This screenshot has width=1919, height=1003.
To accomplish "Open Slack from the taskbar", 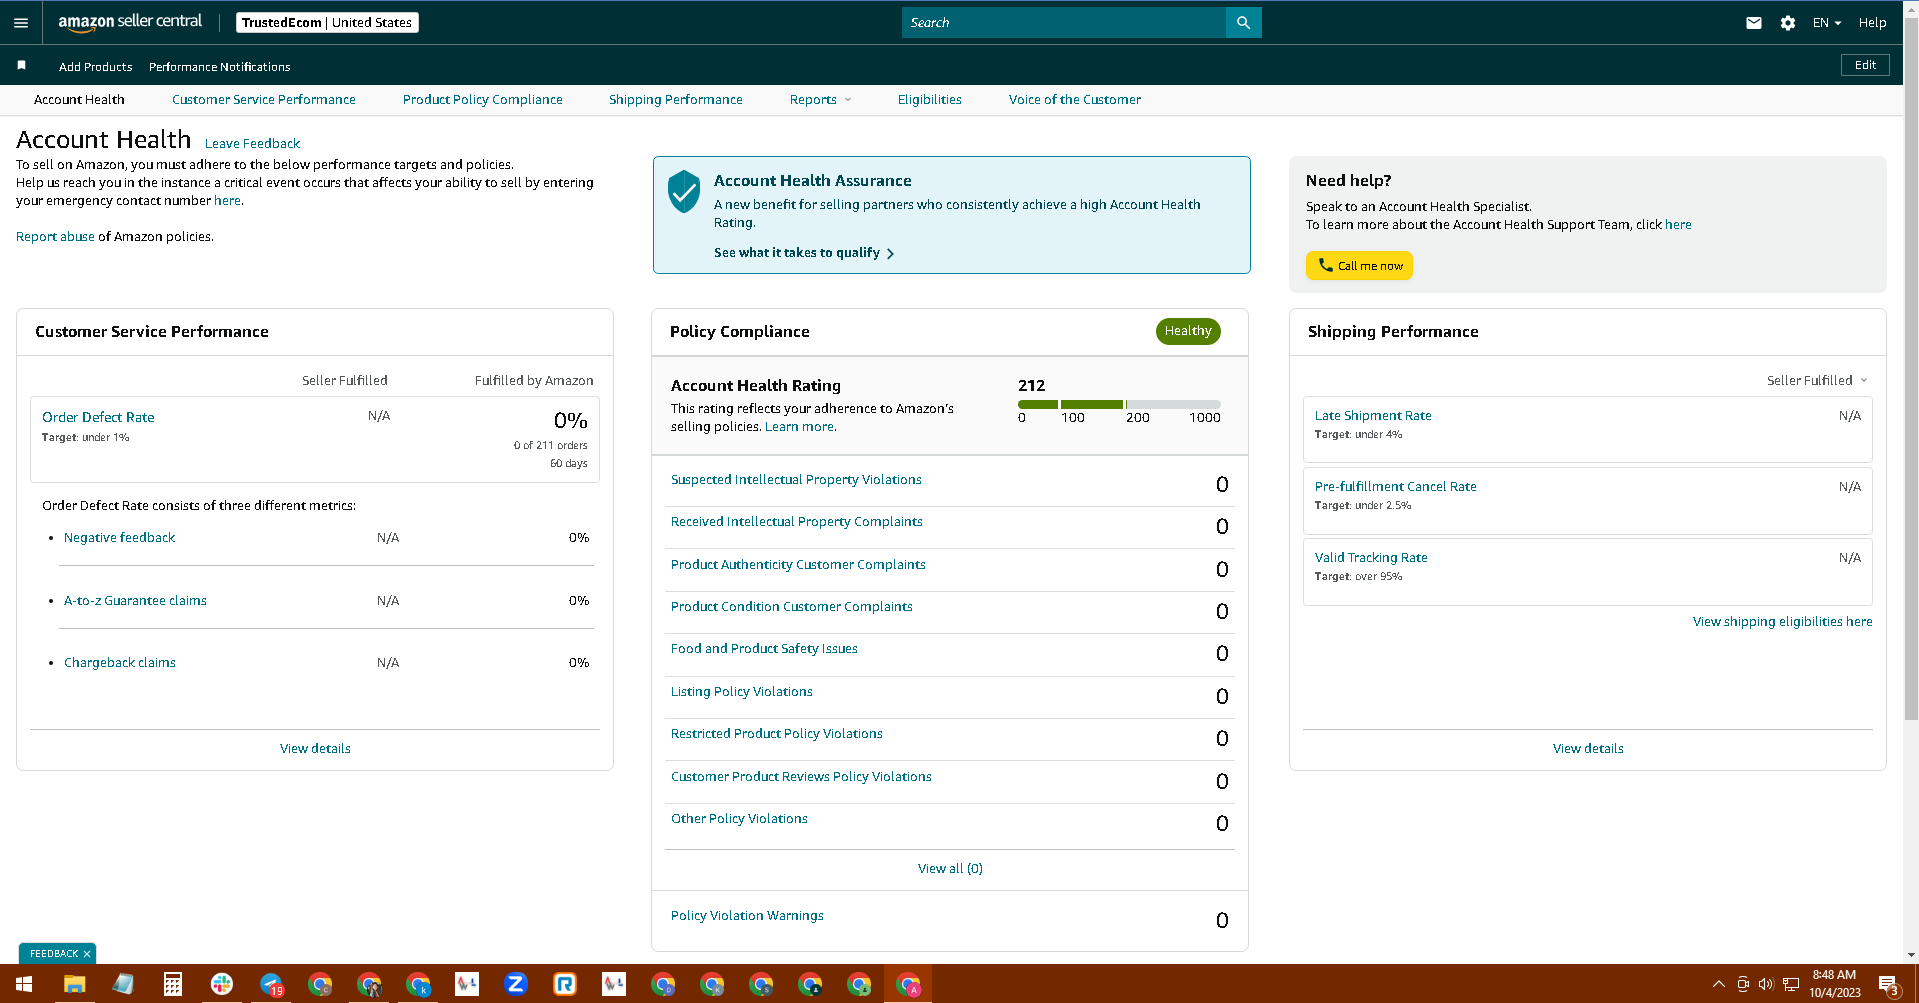I will [221, 984].
